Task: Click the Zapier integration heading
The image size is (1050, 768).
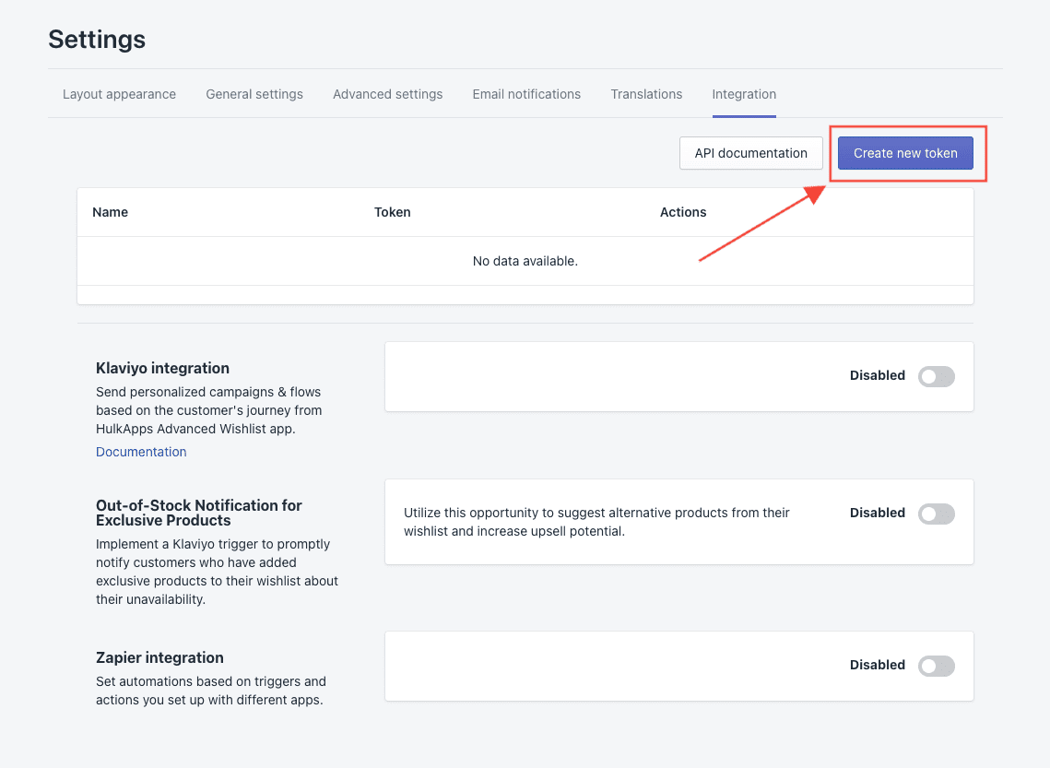Action: [159, 658]
